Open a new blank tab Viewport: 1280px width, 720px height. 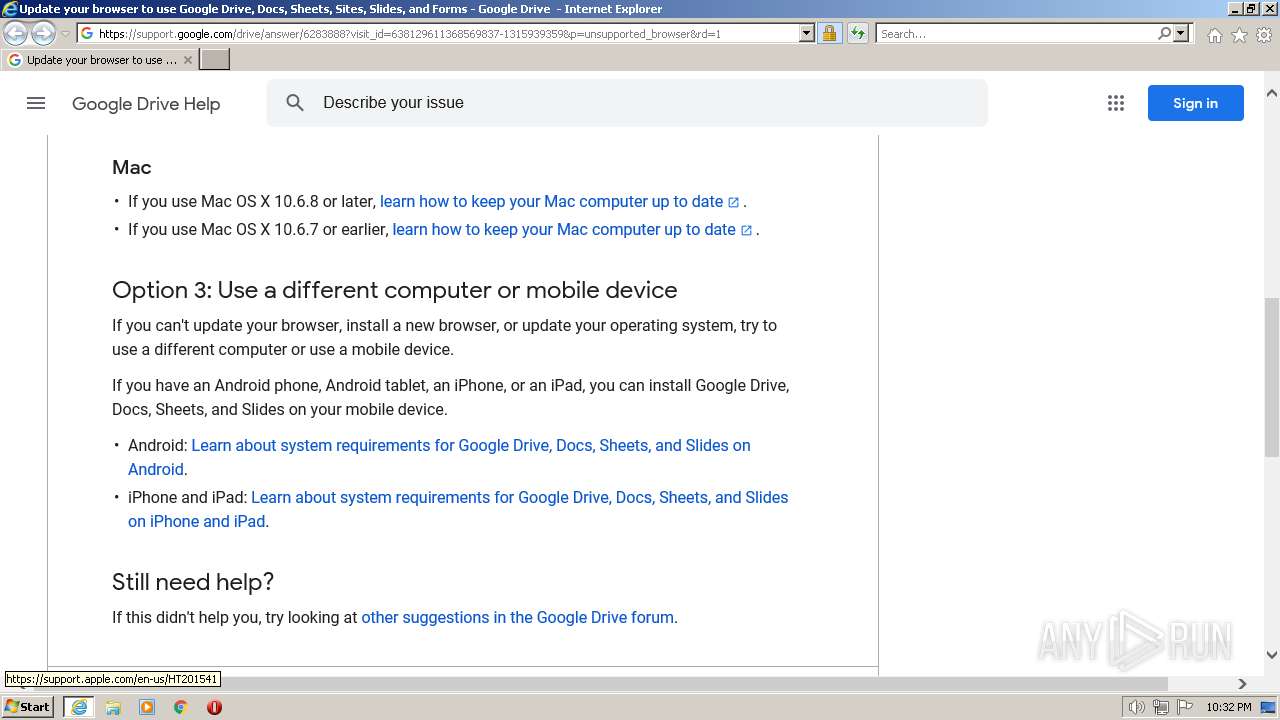pos(215,59)
